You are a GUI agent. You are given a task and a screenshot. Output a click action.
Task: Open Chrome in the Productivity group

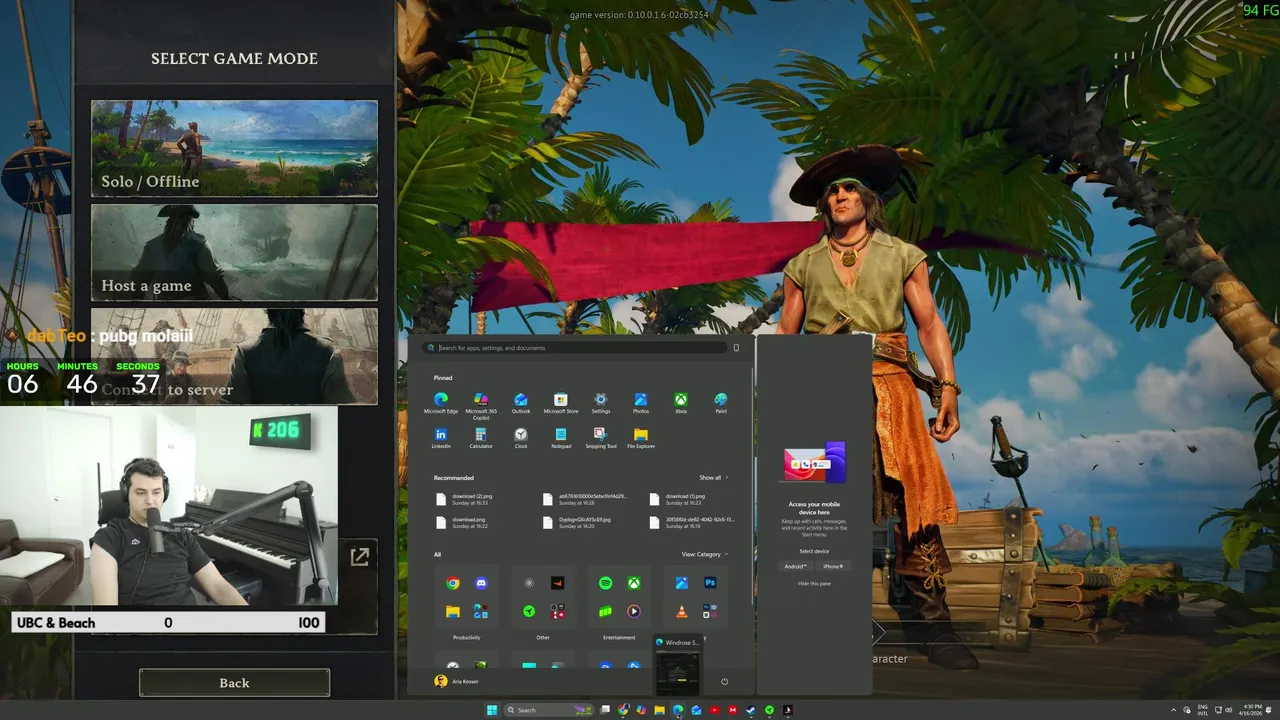point(453,583)
